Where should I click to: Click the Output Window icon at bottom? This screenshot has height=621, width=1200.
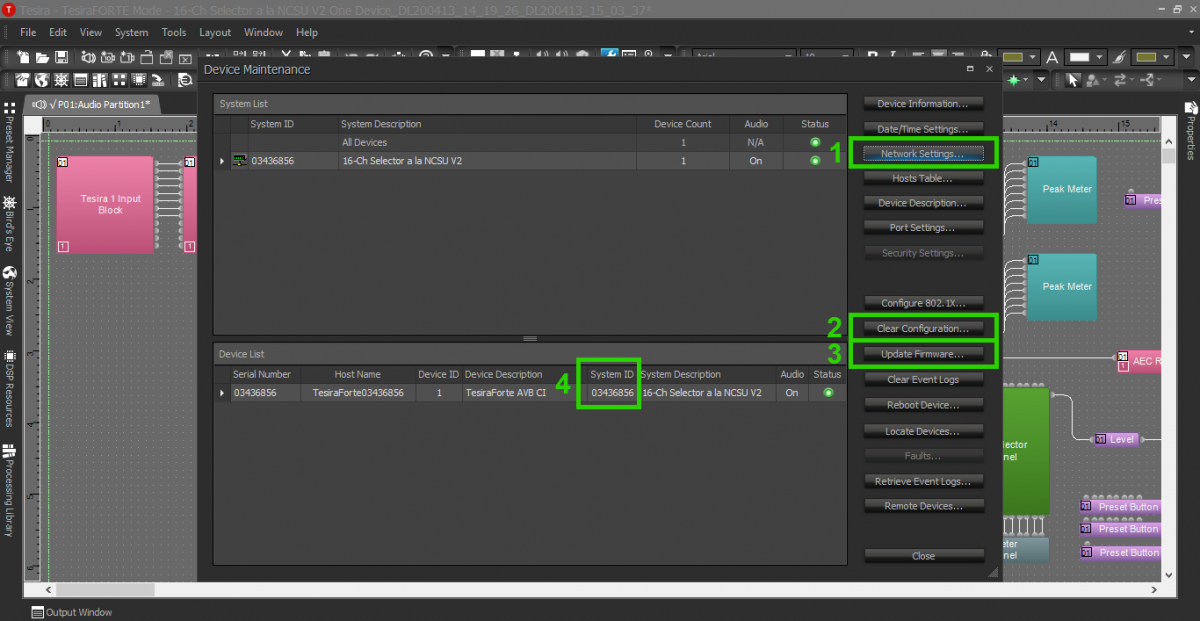coord(38,612)
